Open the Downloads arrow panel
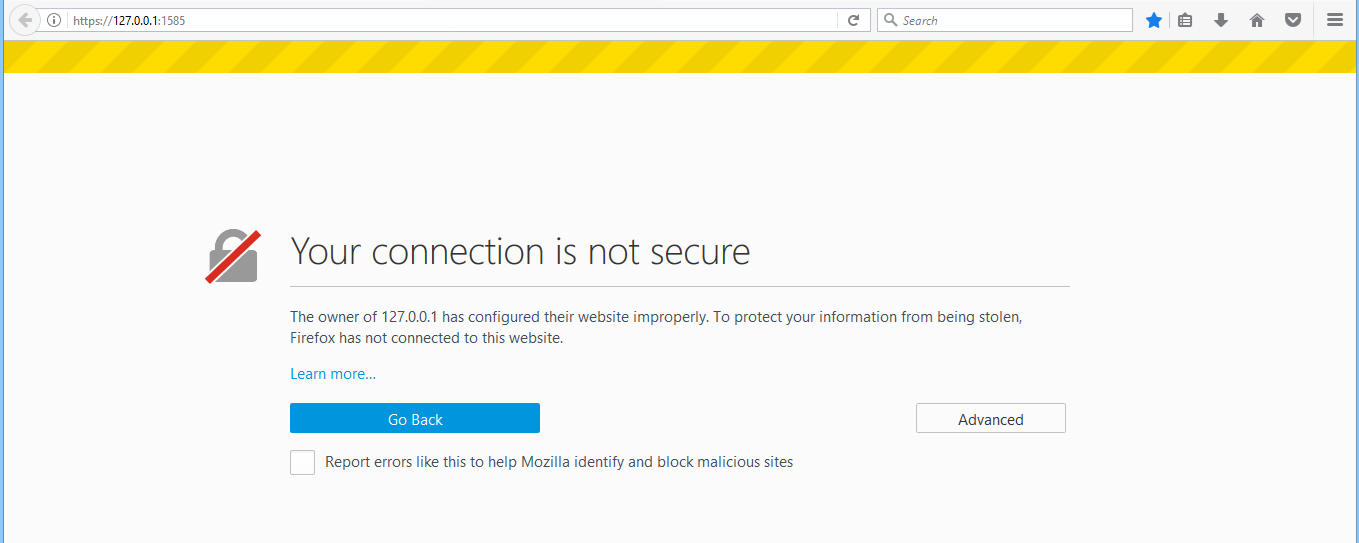Screen dimensions: 1359x543 pos(1221,20)
